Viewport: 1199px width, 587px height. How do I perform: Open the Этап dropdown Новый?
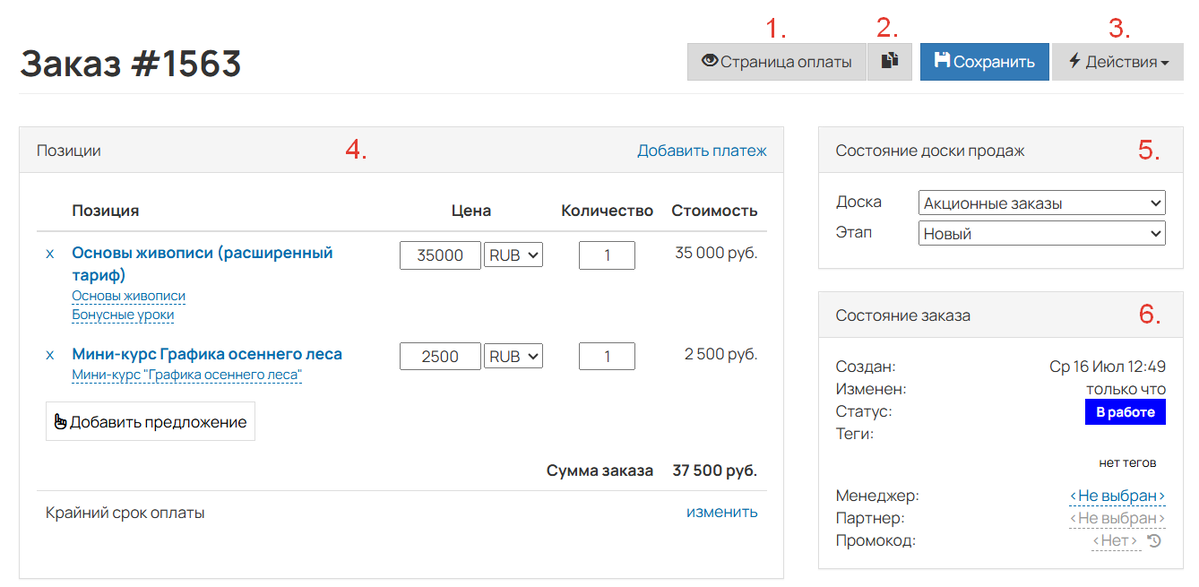coord(1041,233)
